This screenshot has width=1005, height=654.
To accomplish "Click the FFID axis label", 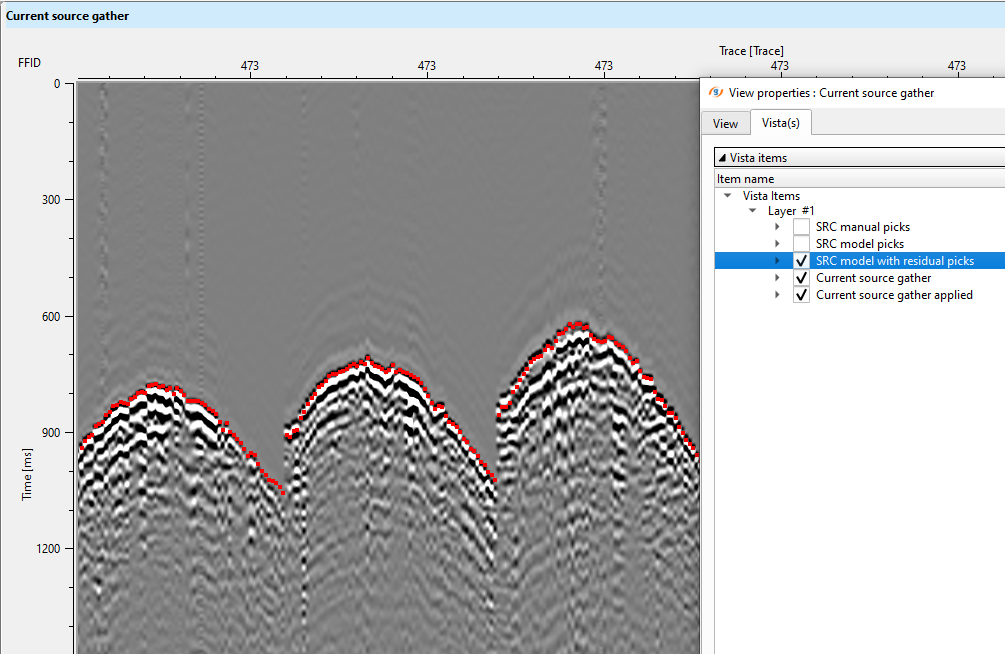I will (x=31, y=63).
